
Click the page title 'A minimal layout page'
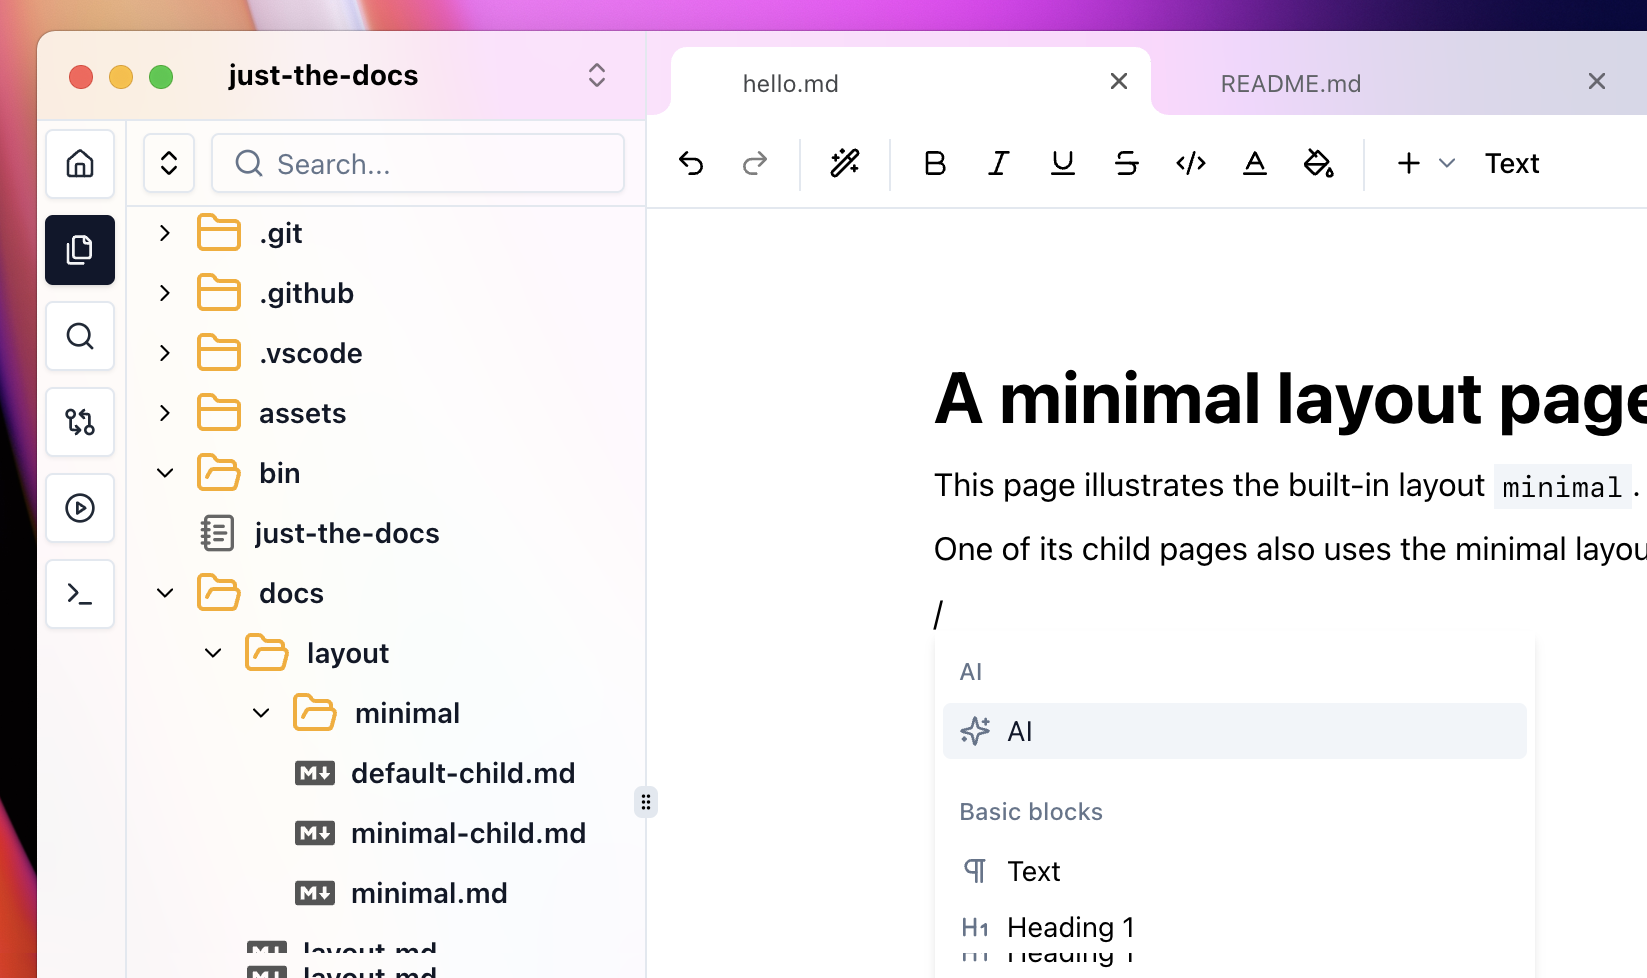[x=1290, y=399]
